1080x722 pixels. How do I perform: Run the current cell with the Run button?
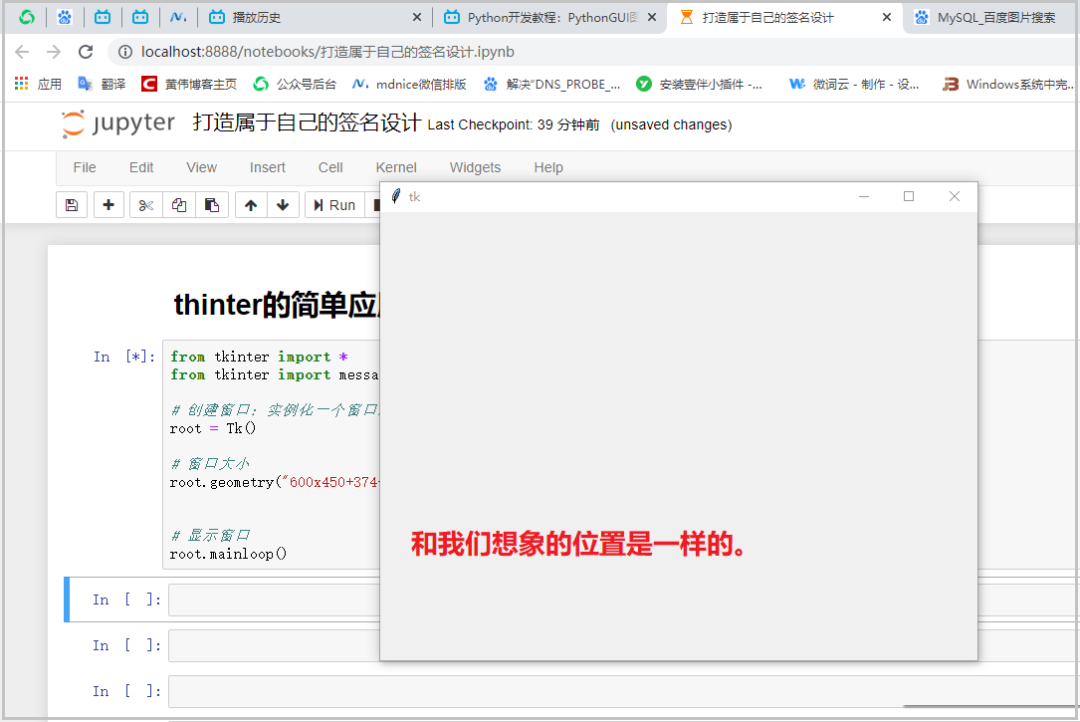[334, 204]
